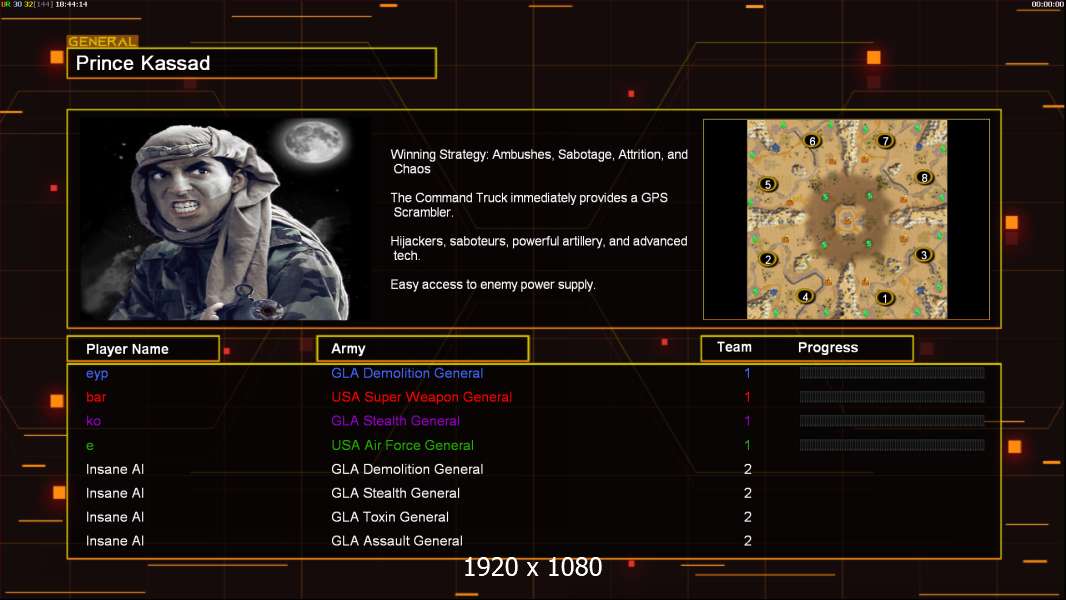The image size is (1066, 600).
Task: Click the loading progress bar for e
Action: point(892,445)
